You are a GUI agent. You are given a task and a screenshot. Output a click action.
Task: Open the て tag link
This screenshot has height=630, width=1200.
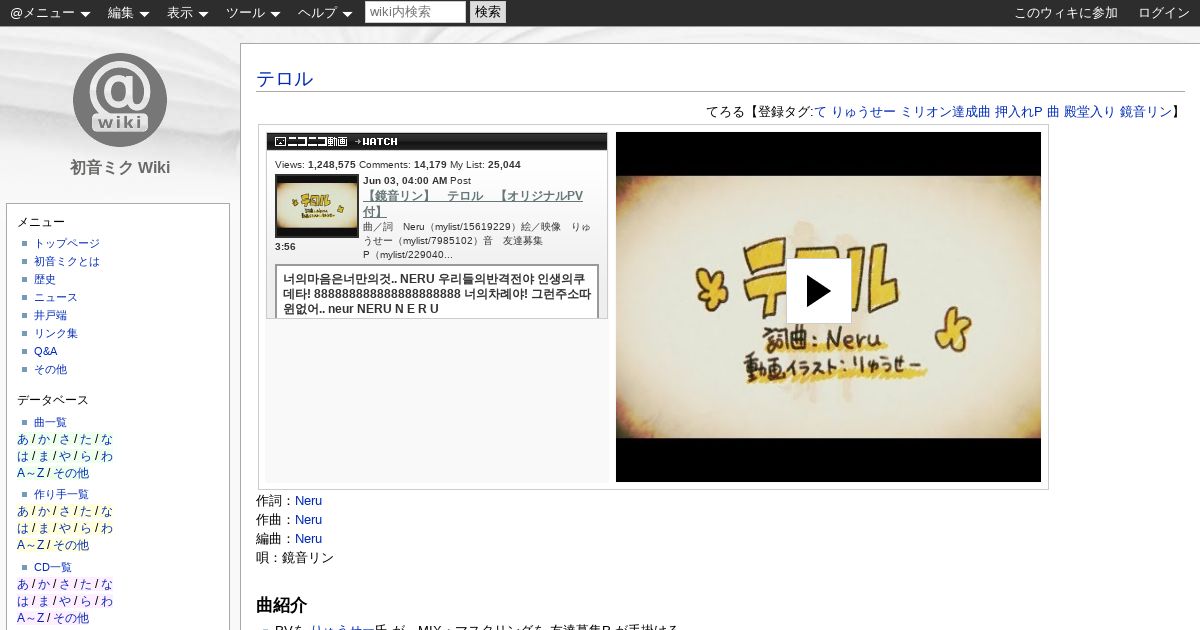tap(820, 112)
